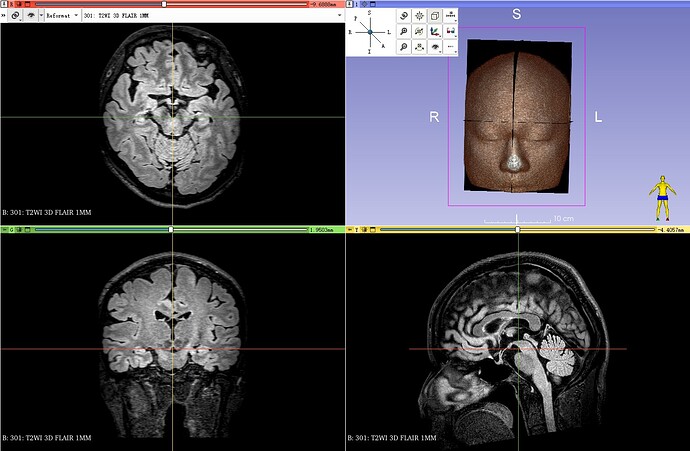
Task: Open the ruler options menu icon
Action: (x=450, y=16)
